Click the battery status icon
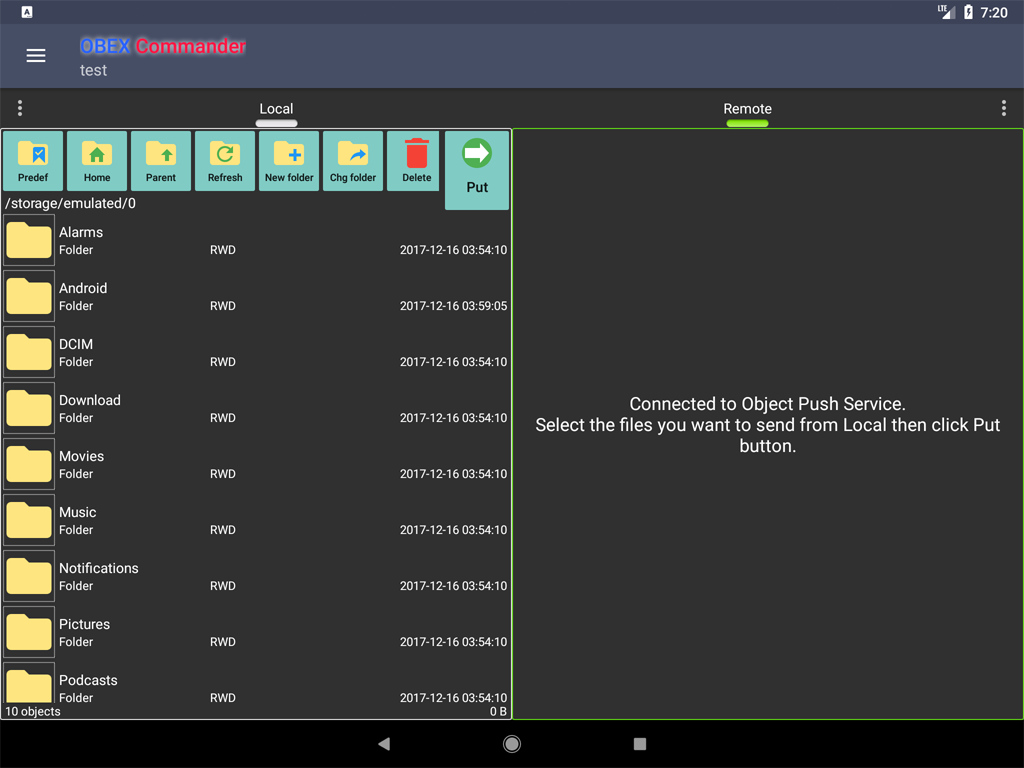The image size is (1024, 768). [x=968, y=12]
